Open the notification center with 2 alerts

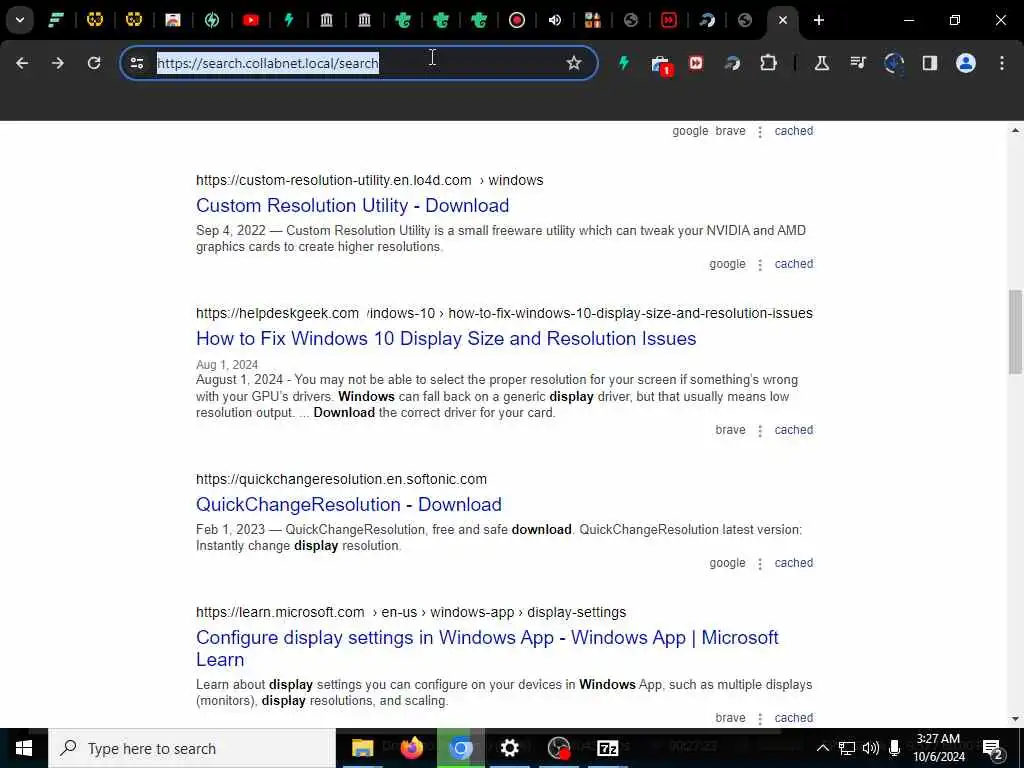(993, 749)
